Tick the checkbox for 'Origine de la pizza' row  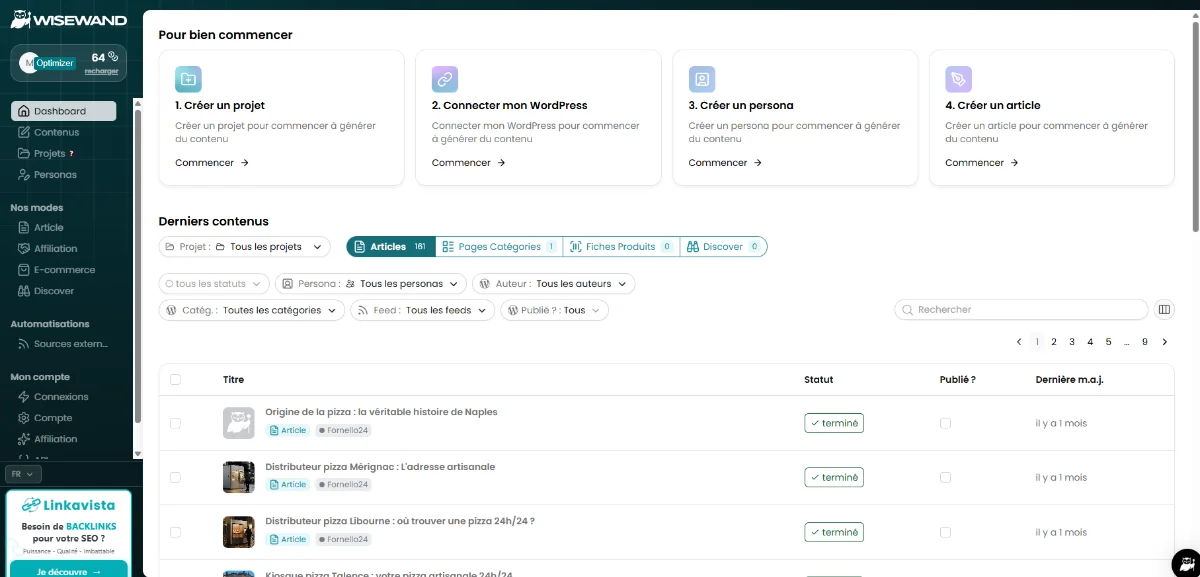pyautogui.click(x=176, y=422)
